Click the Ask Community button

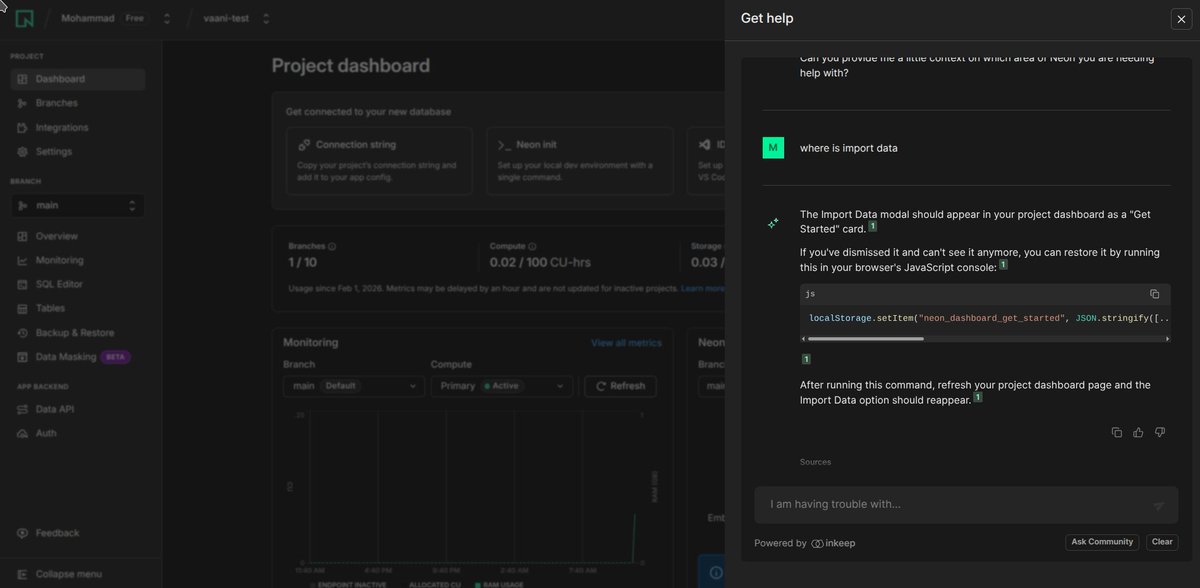pos(1102,542)
